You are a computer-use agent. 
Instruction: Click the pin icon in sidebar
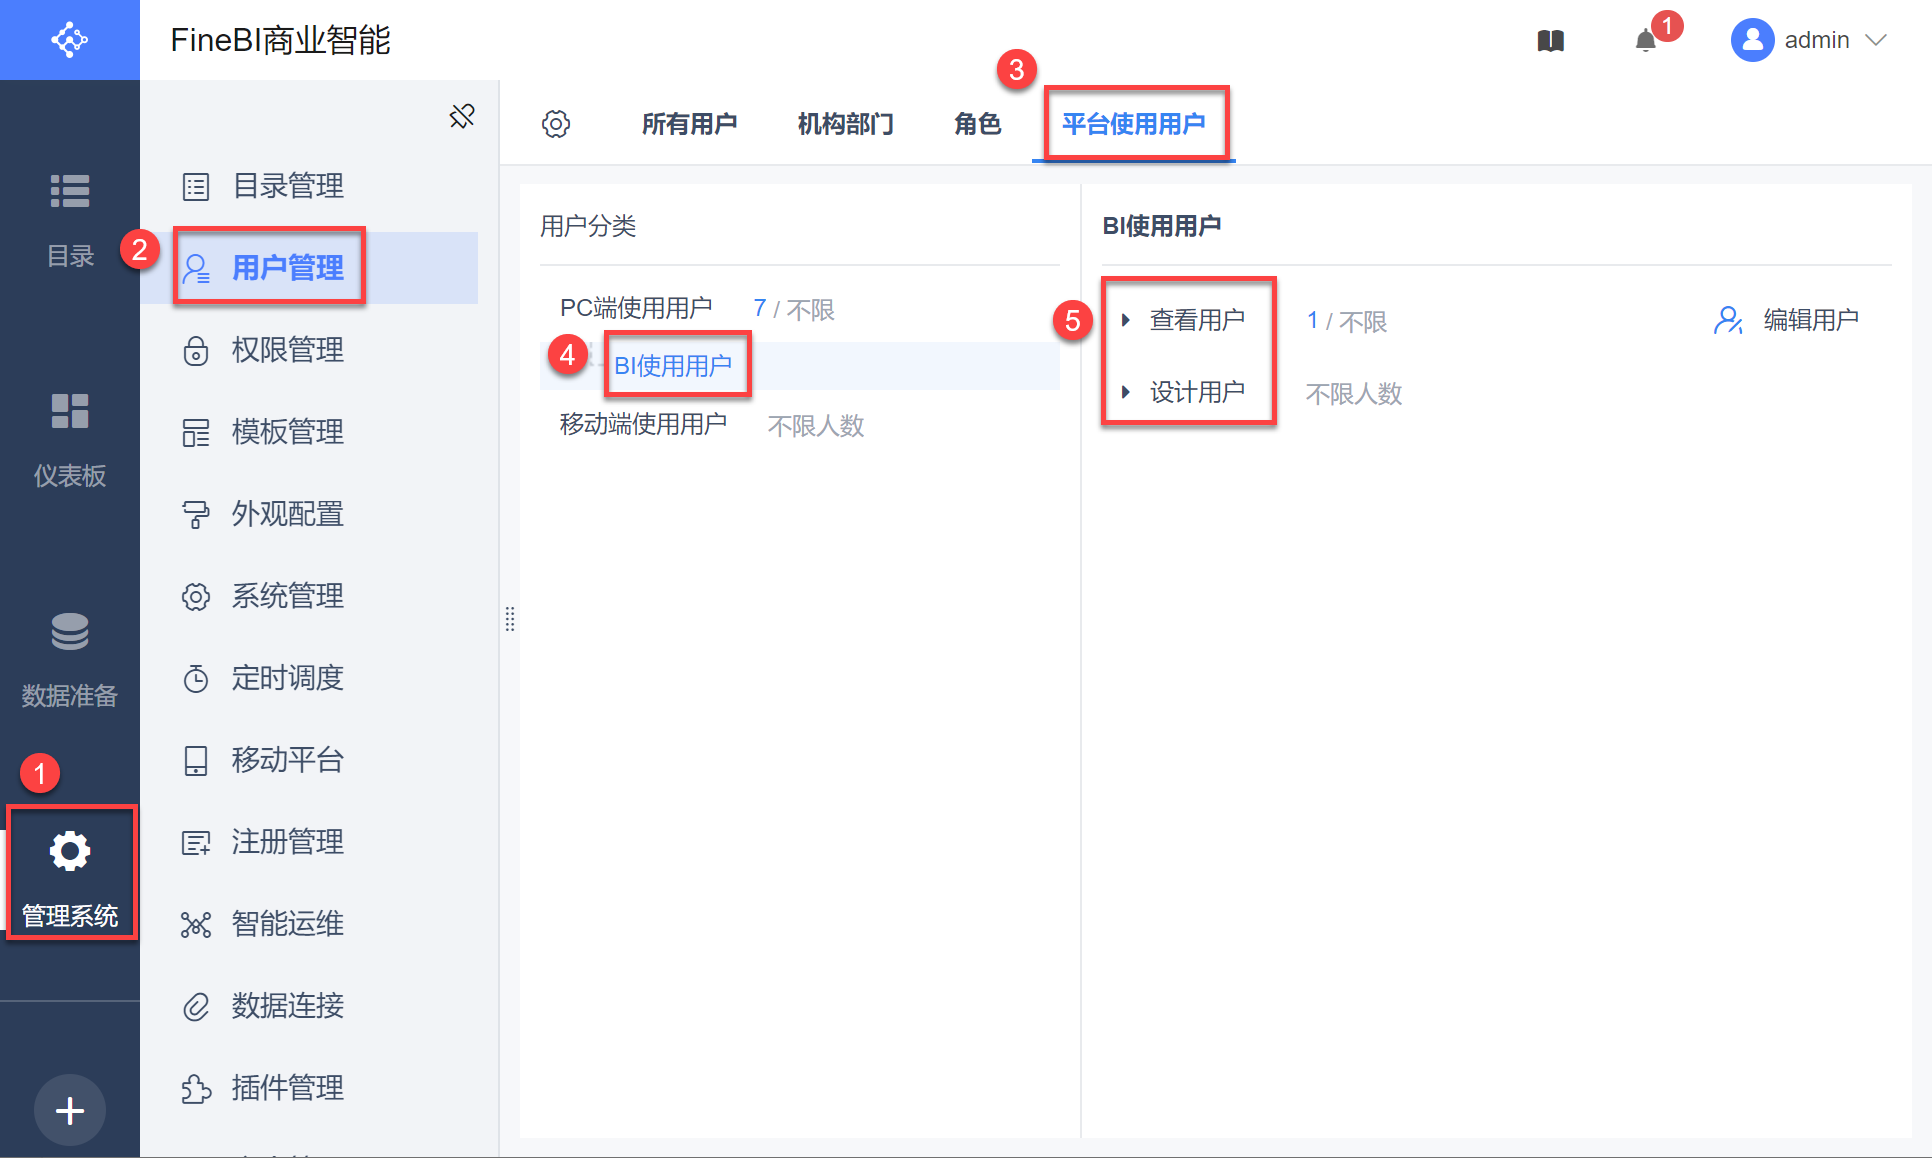(462, 117)
